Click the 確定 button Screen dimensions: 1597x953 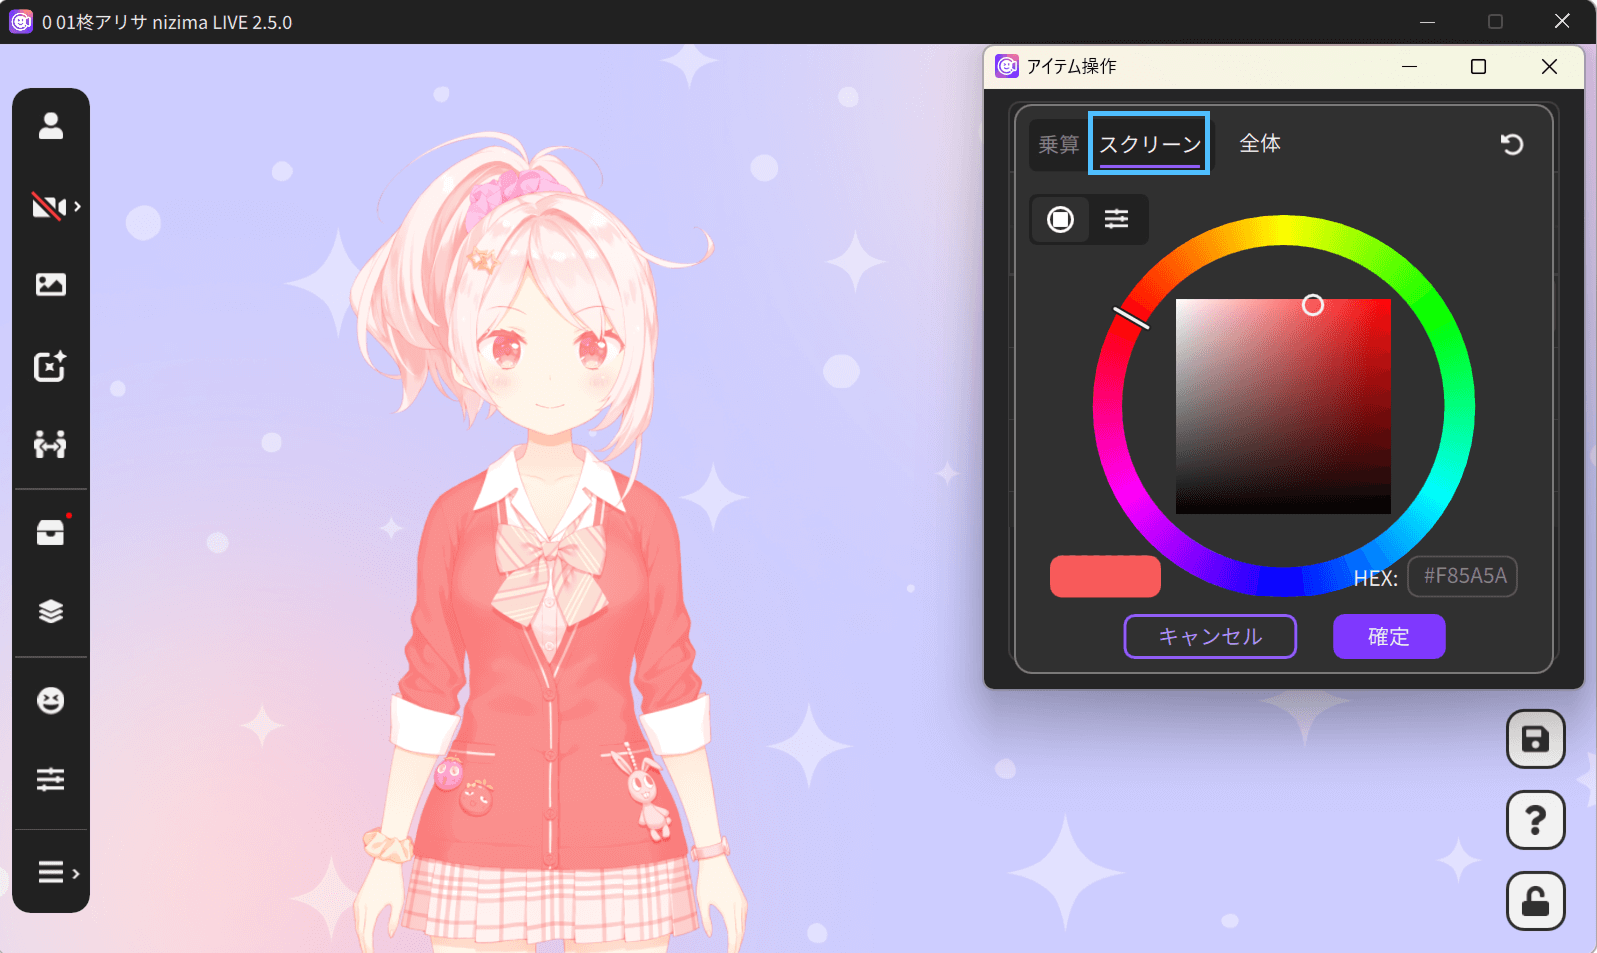click(x=1388, y=637)
